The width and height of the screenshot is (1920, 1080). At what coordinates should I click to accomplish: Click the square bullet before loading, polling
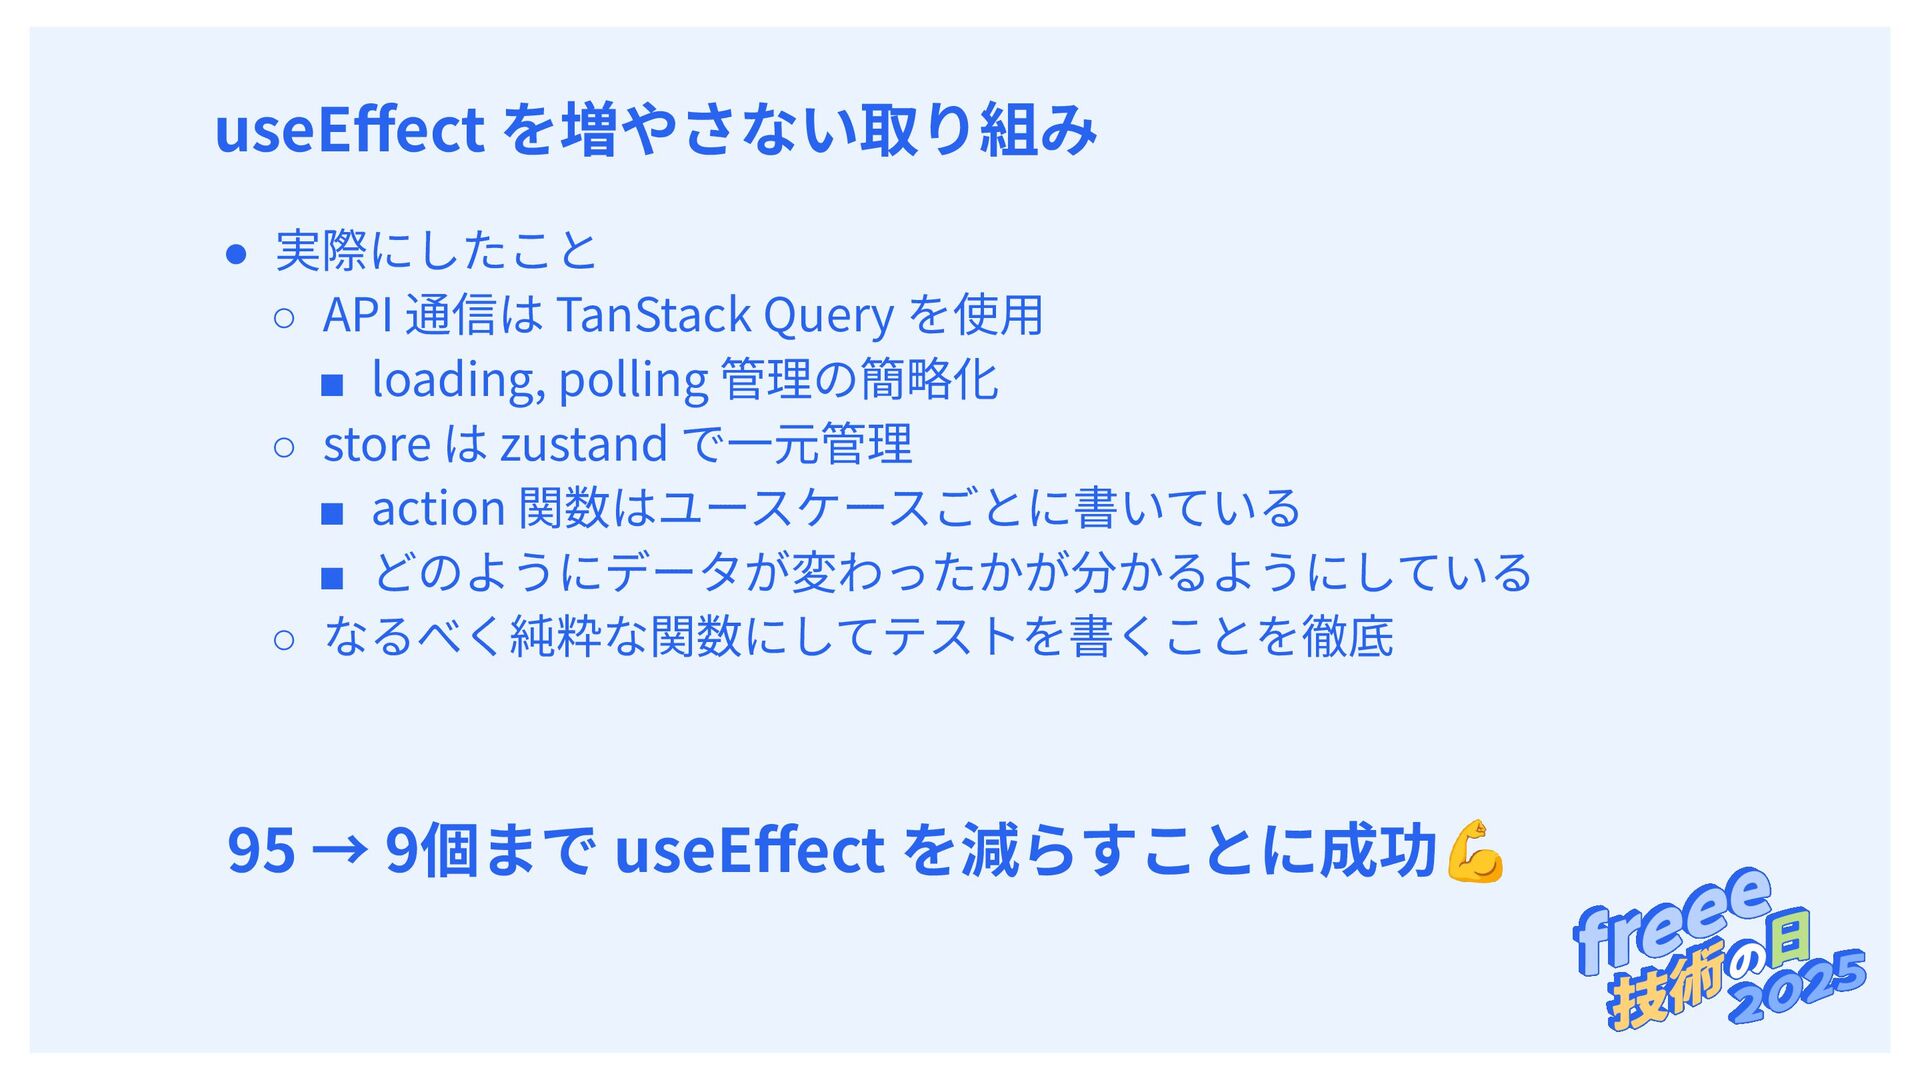332,384
